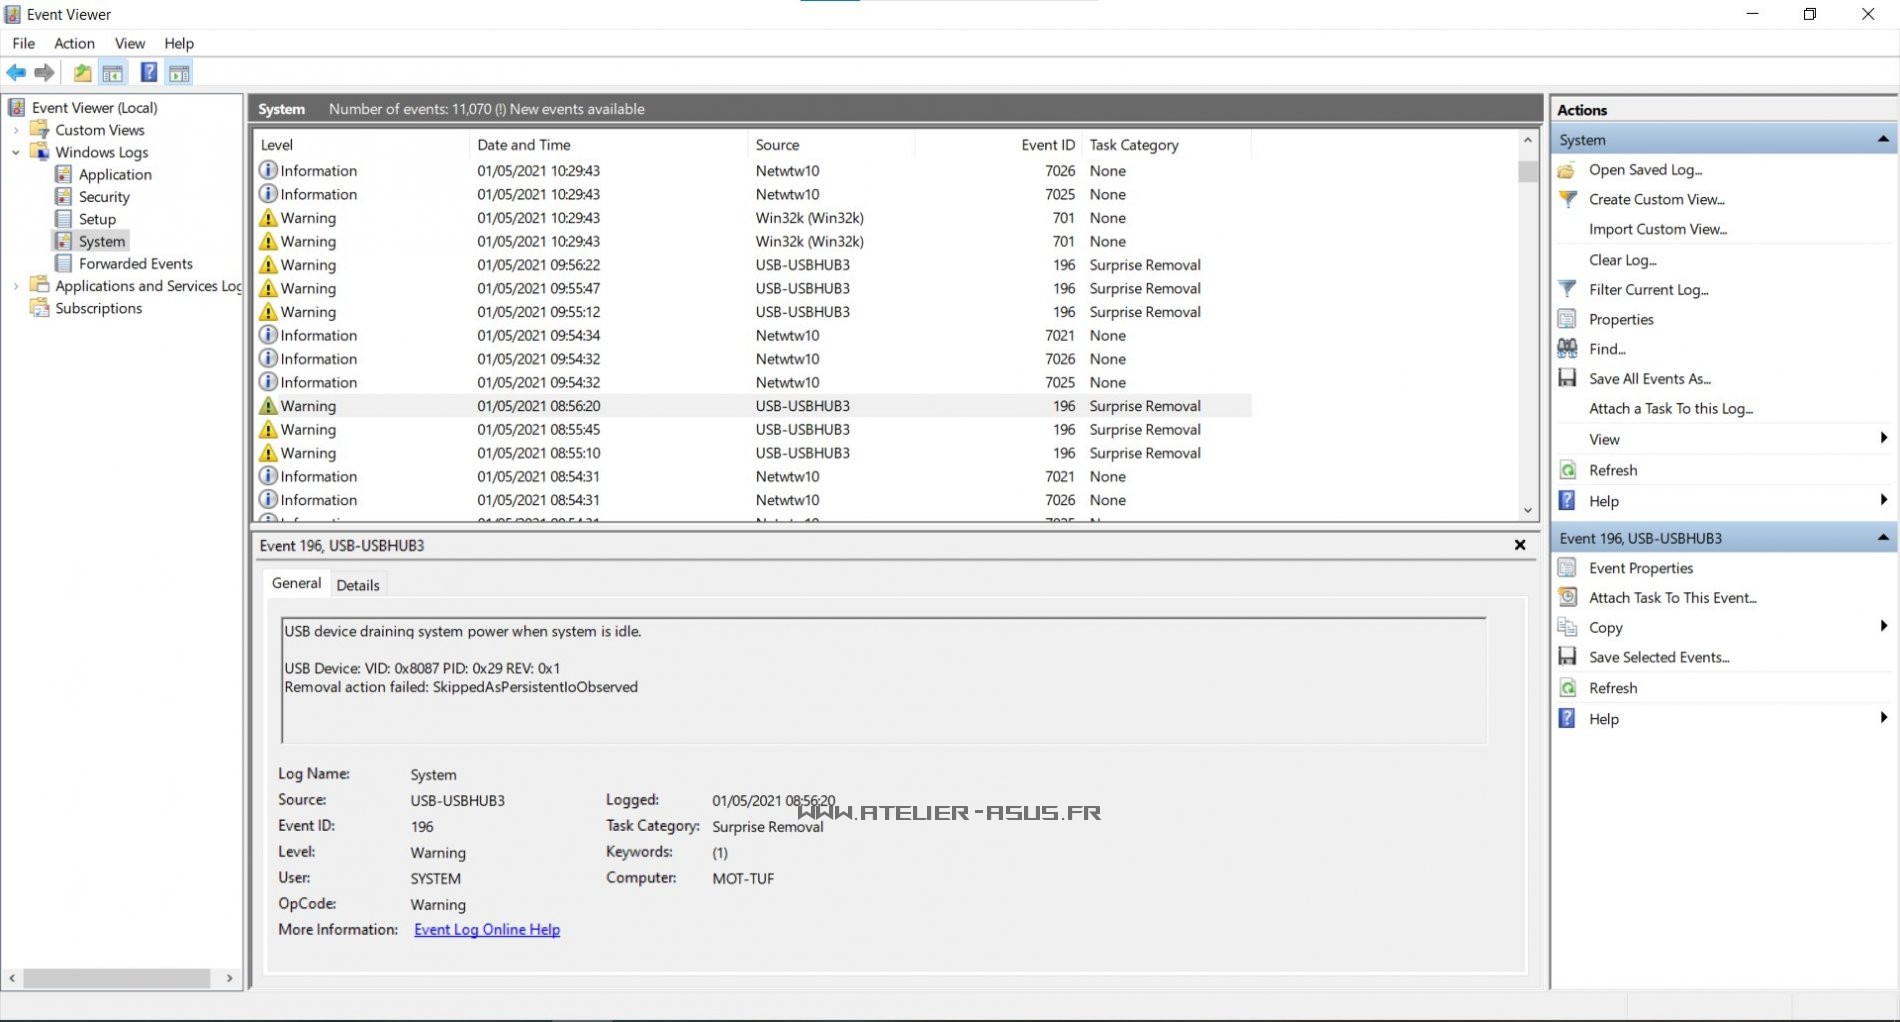The image size is (1900, 1022).
Task: Open the Action menu
Action: coord(74,43)
